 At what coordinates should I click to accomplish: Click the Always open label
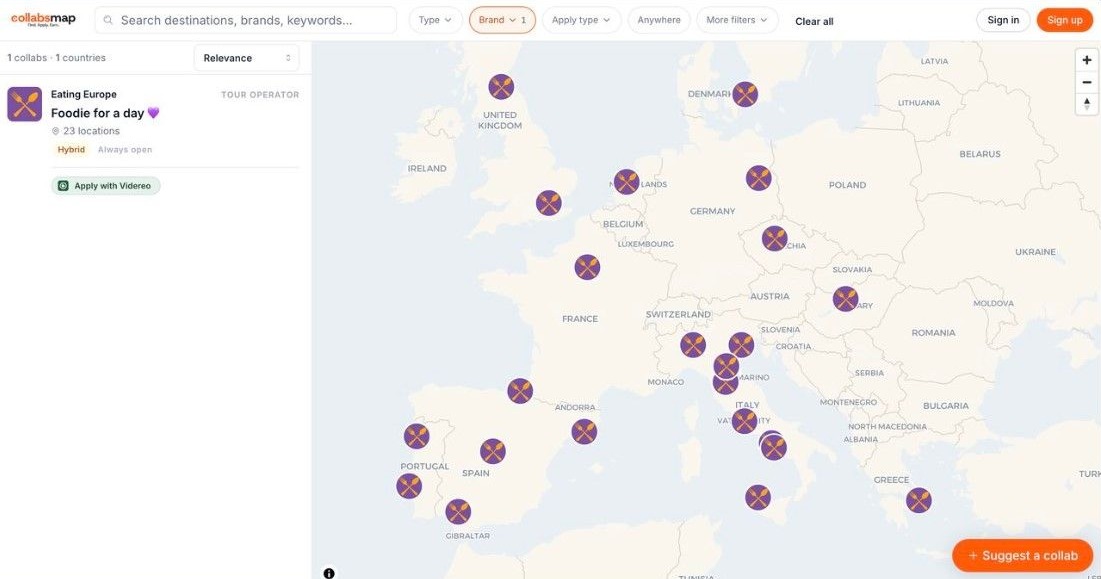tap(125, 149)
